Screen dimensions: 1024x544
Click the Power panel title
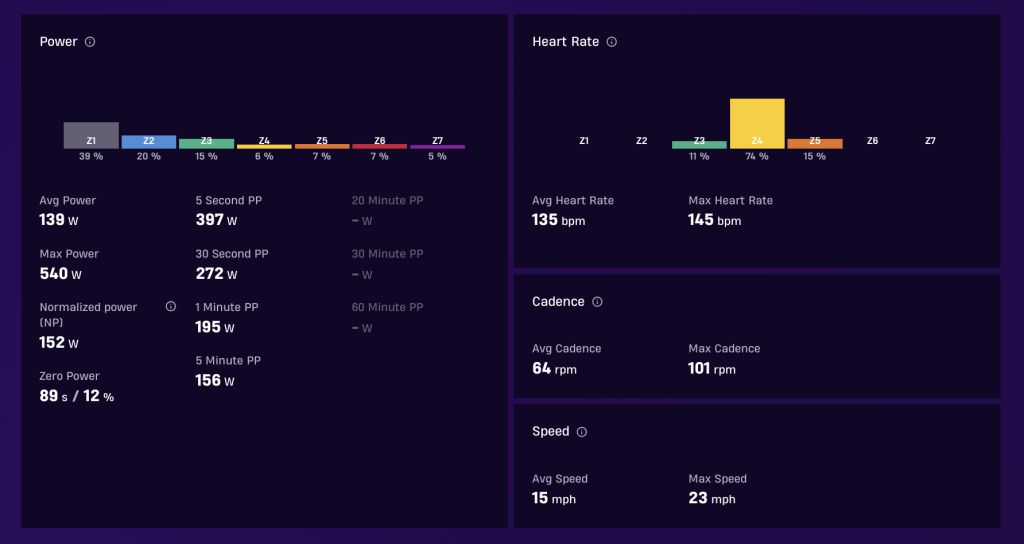[x=59, y=42]
